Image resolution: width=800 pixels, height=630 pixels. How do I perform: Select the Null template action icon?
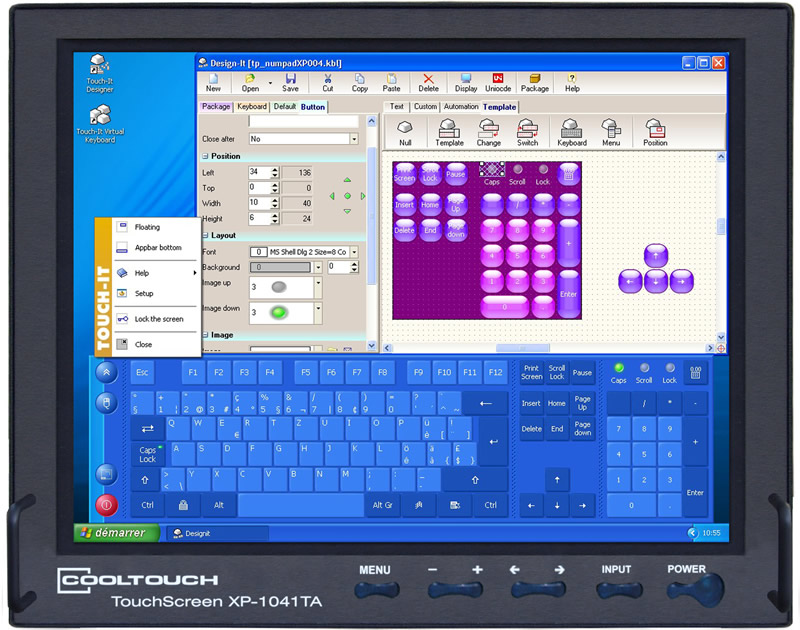[x=405, y=133]
